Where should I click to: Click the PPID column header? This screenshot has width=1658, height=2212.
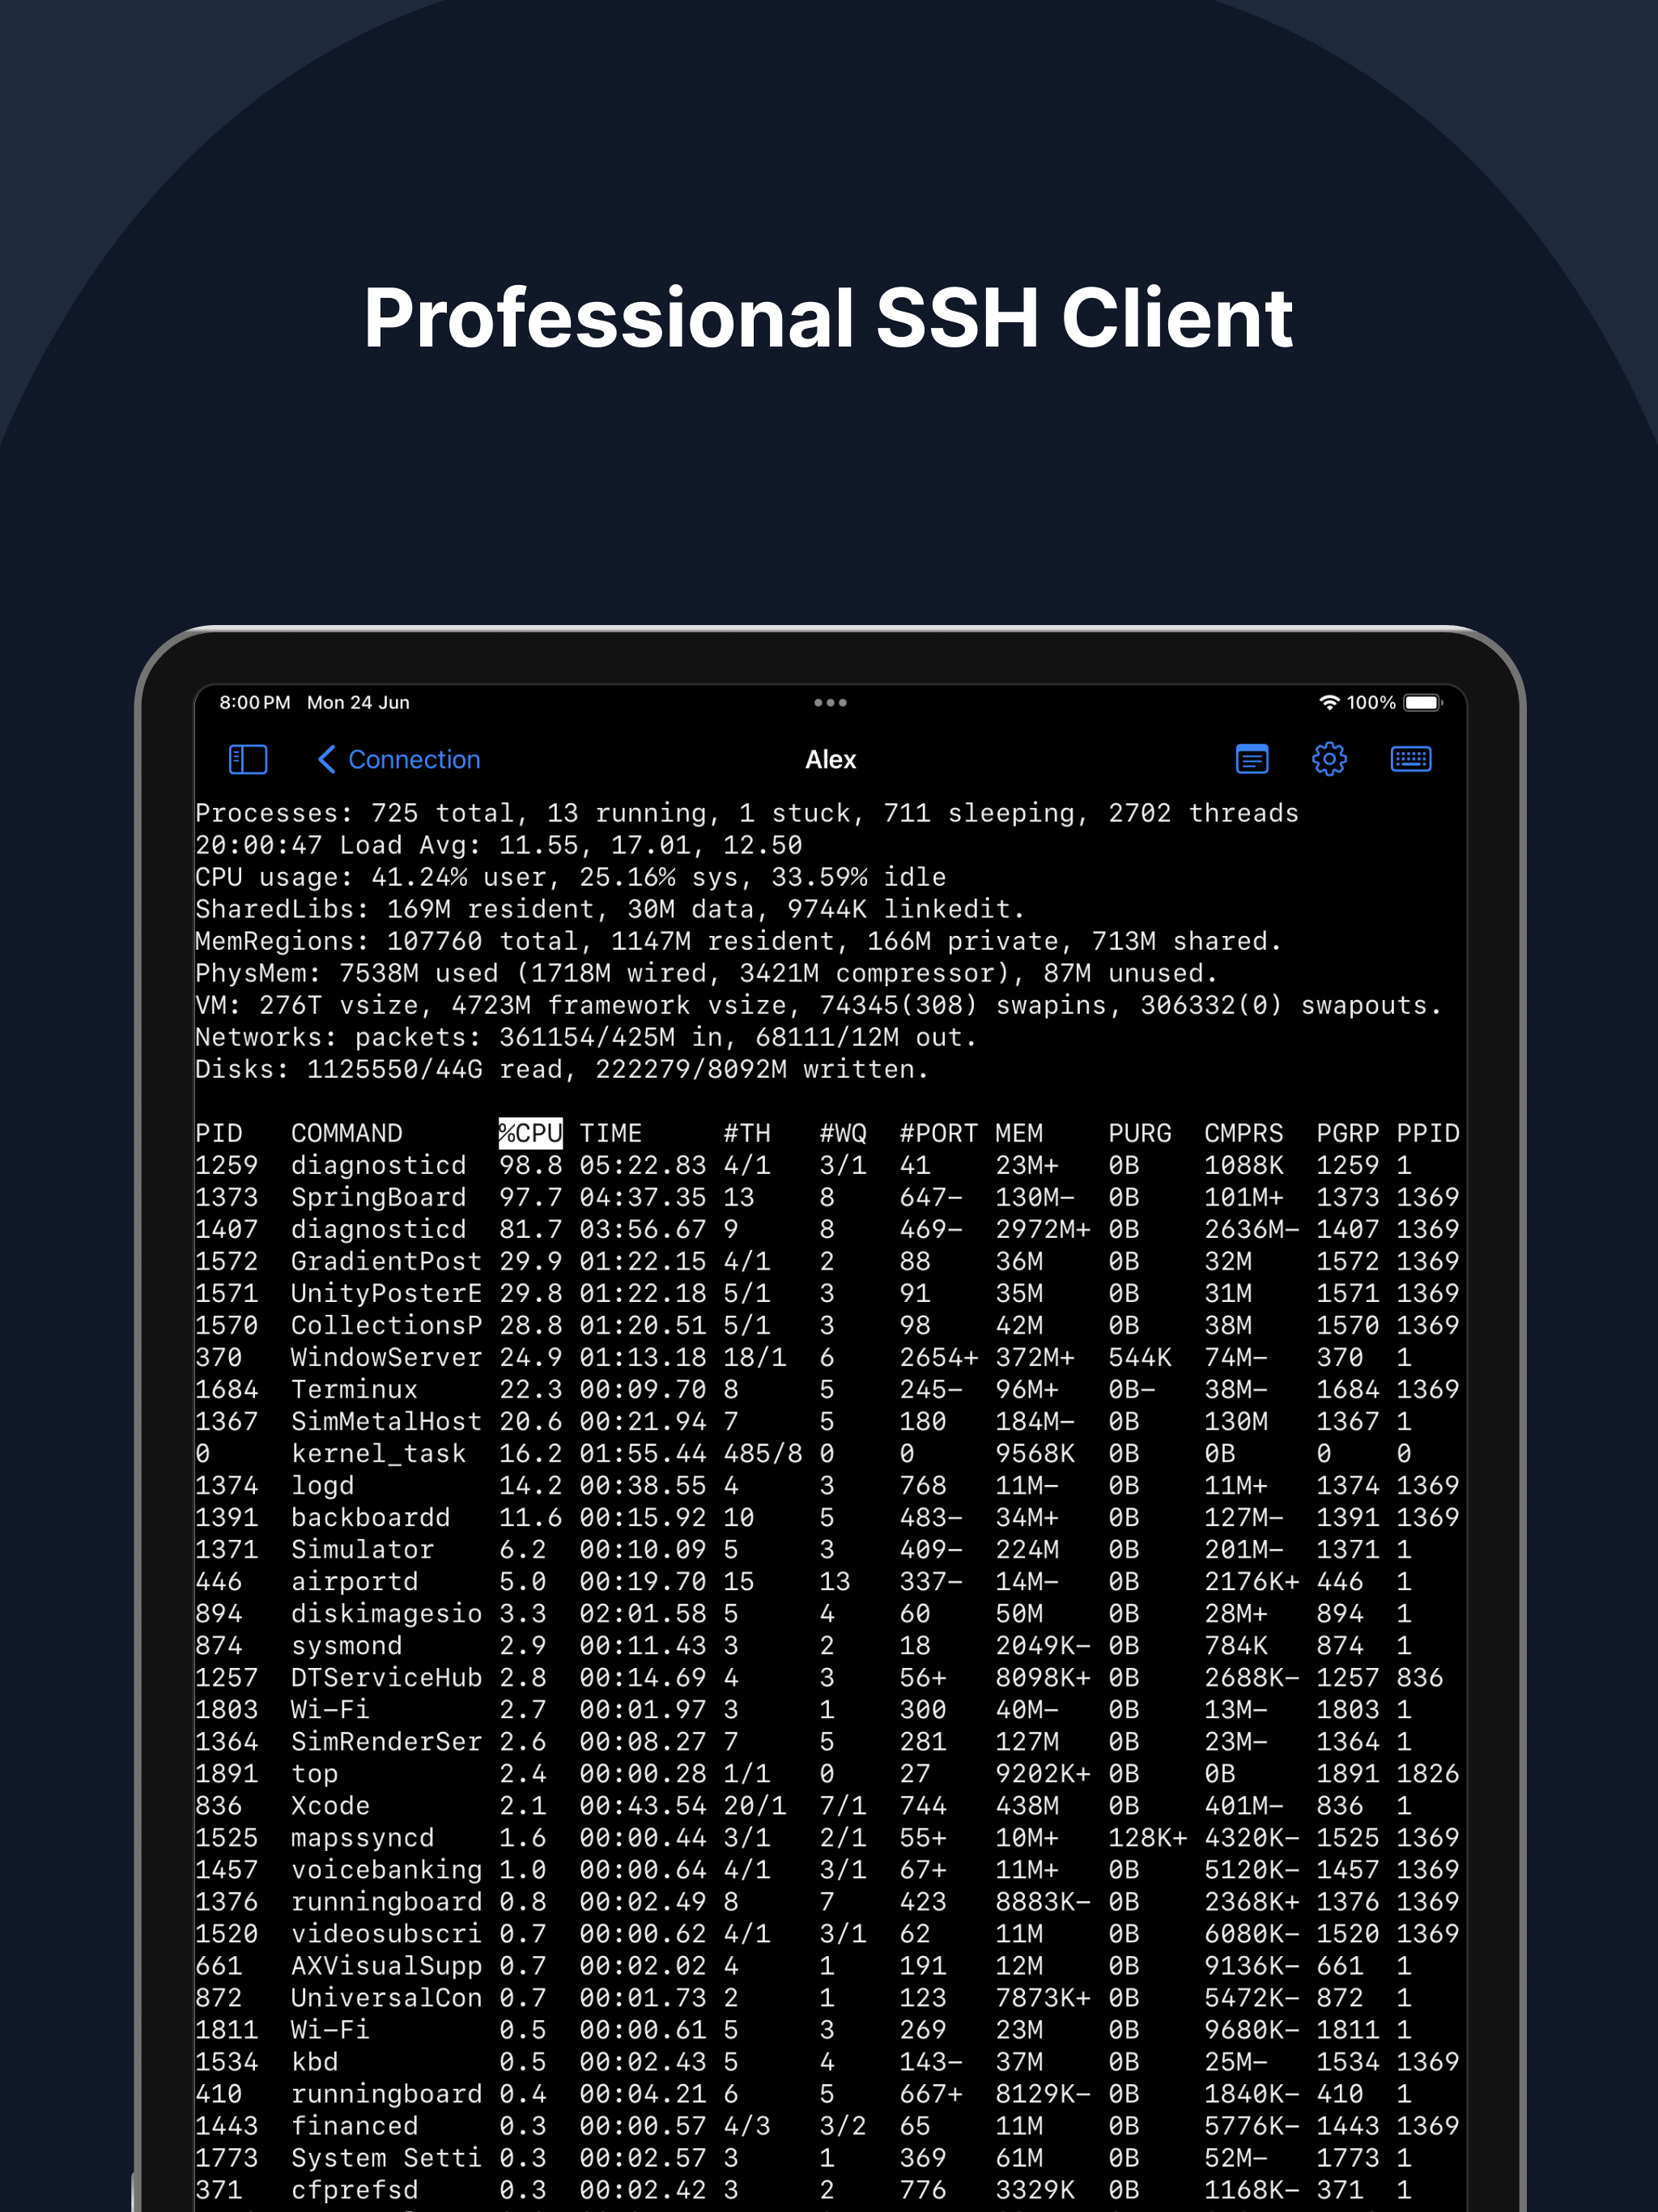pyautogui.click(x=1428, y=1133)
